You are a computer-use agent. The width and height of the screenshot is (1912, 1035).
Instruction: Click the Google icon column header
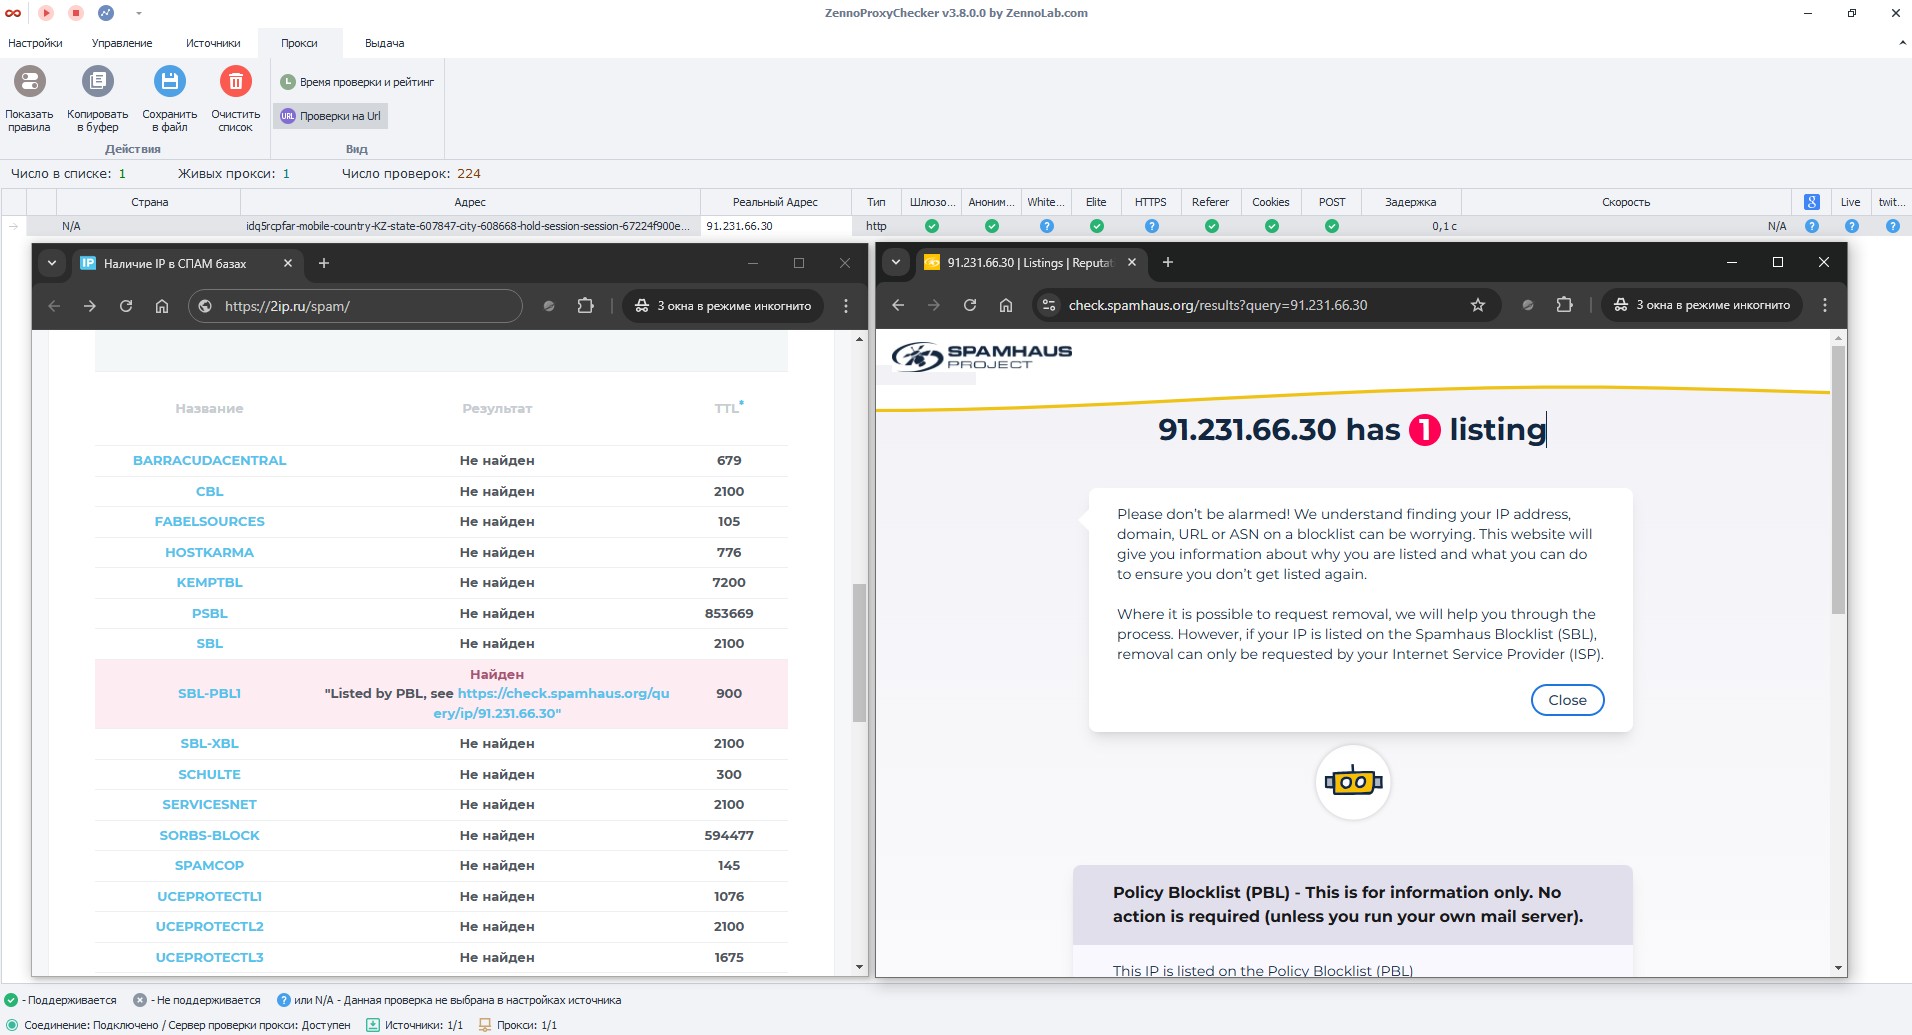pyautogui.click(x=1811, y=202)
